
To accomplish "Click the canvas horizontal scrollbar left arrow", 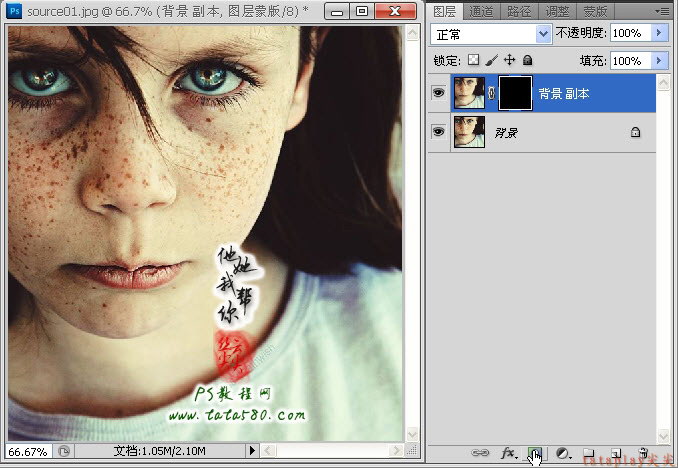I will 268,451.
